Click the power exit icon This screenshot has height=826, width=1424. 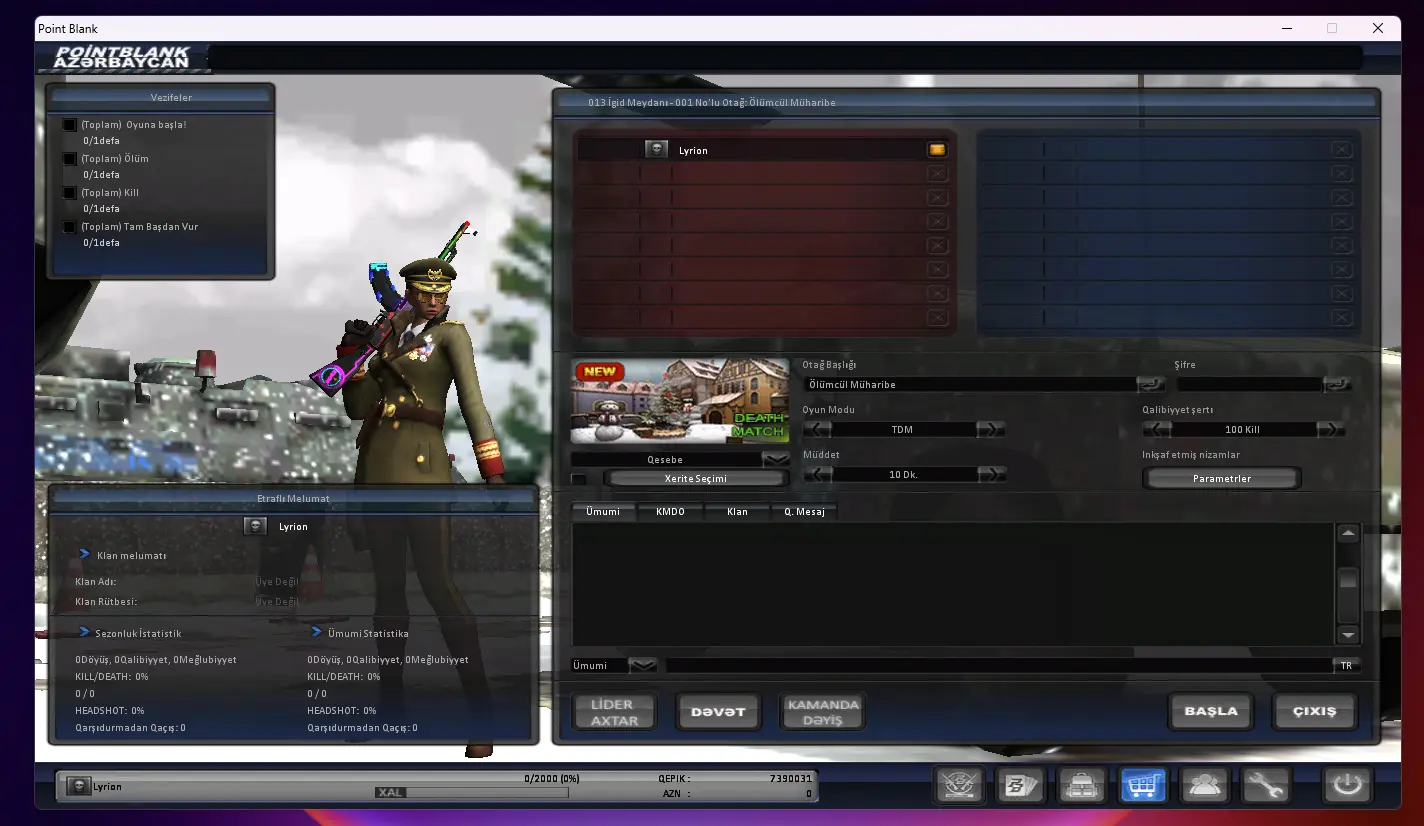click(x=1347, y=786)
